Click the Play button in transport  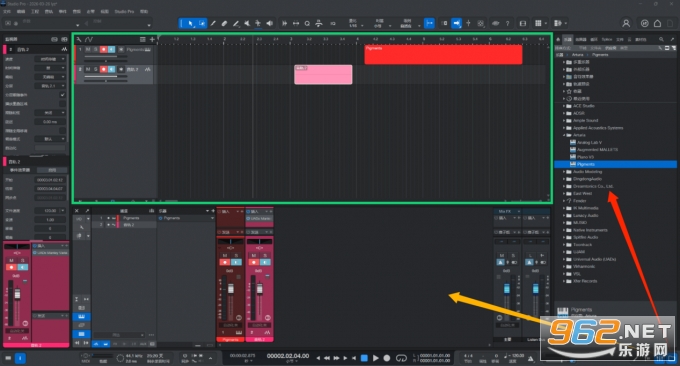click(x=376, y=358)
